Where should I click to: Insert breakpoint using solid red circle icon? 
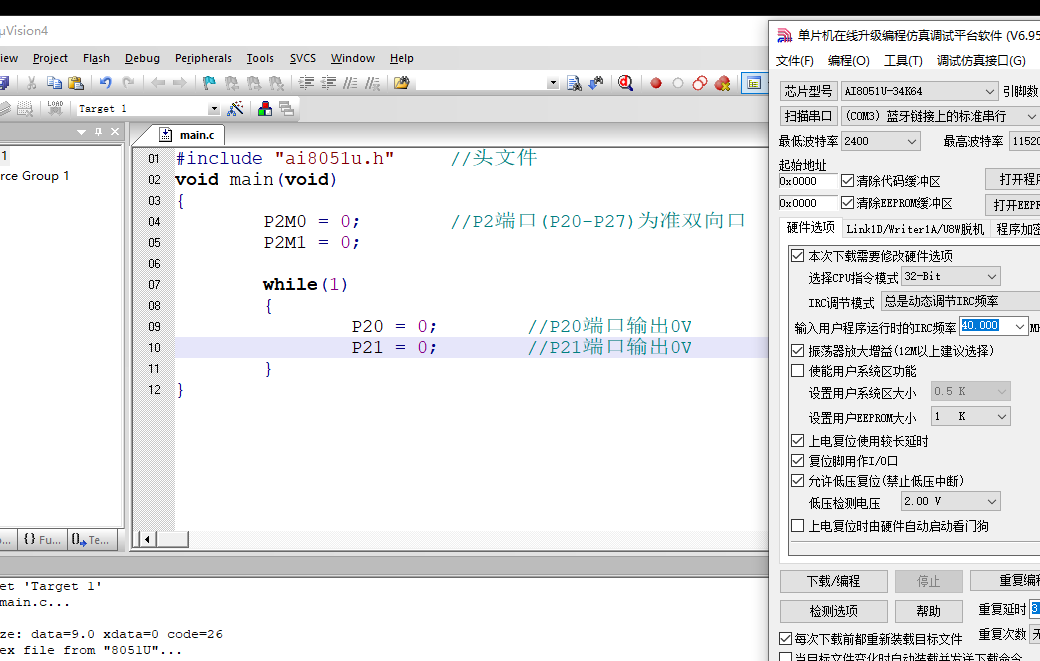[656, 83]
